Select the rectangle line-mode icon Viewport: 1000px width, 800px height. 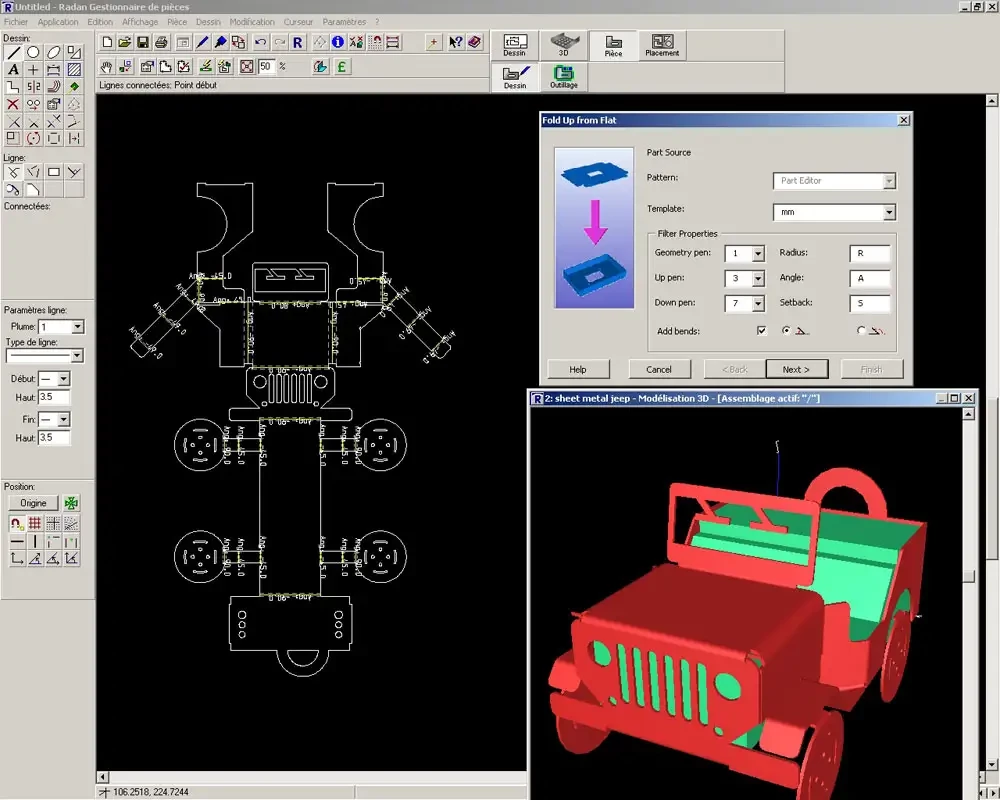[54, 172]
